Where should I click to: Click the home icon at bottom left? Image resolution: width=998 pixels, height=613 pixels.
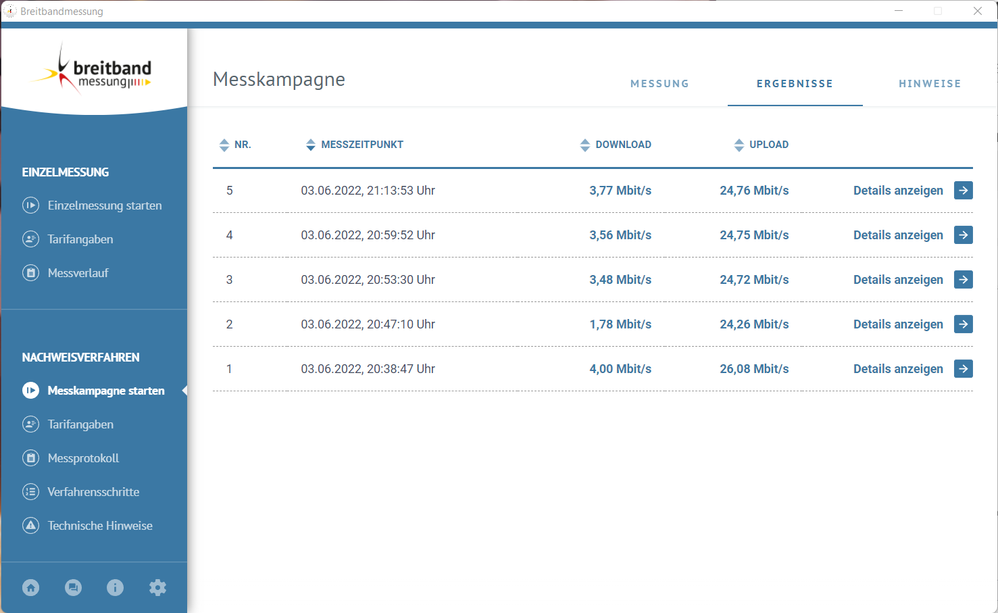pos(30,588)
